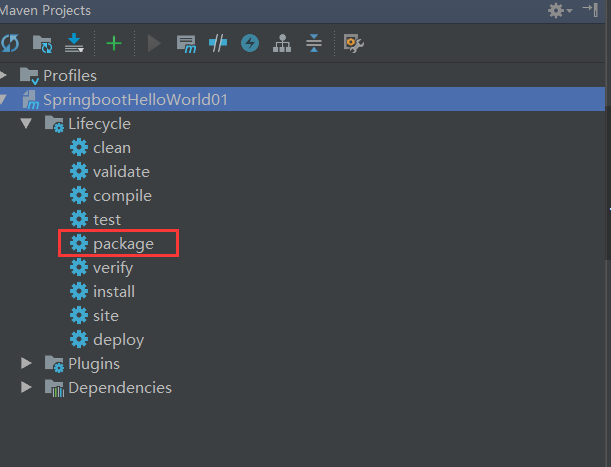The image size is (611, 467).
Task: Click Collapse All icon in toolbar
Action: [314, 43]
